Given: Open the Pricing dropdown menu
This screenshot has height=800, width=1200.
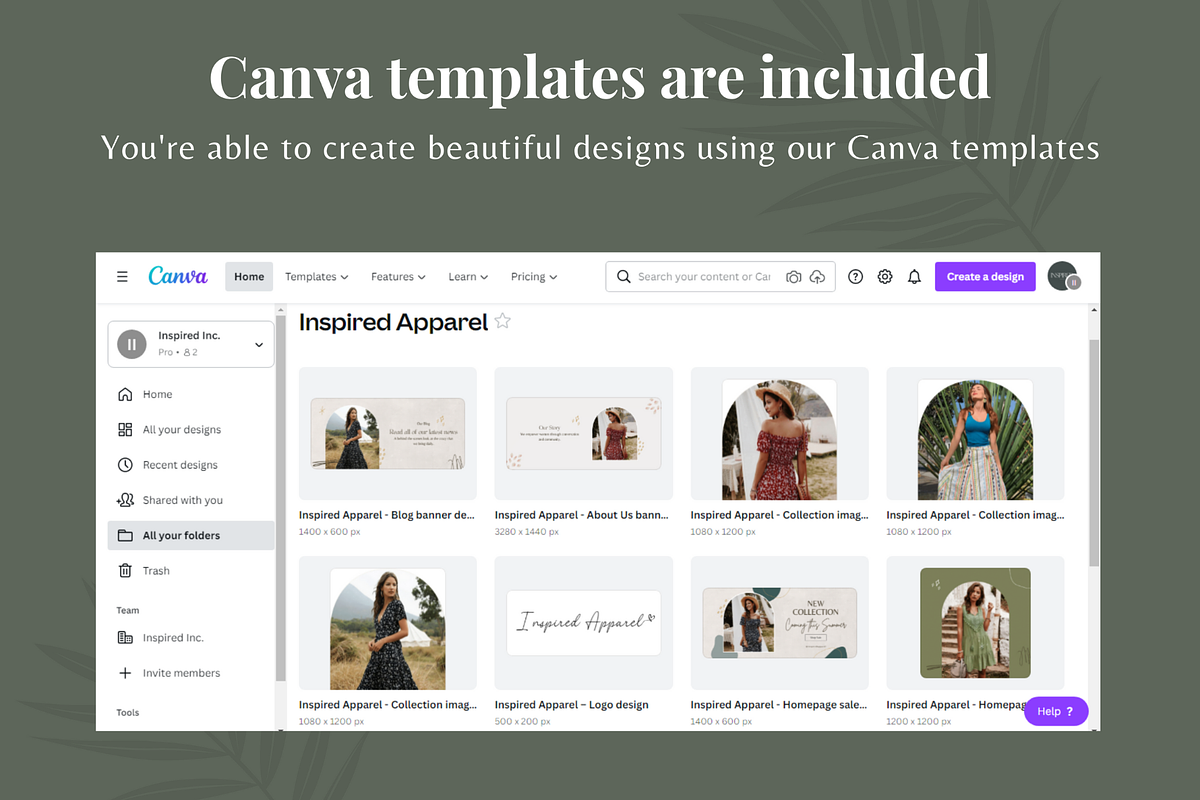Looking at the screenshot, I should [x=534, y=277].
